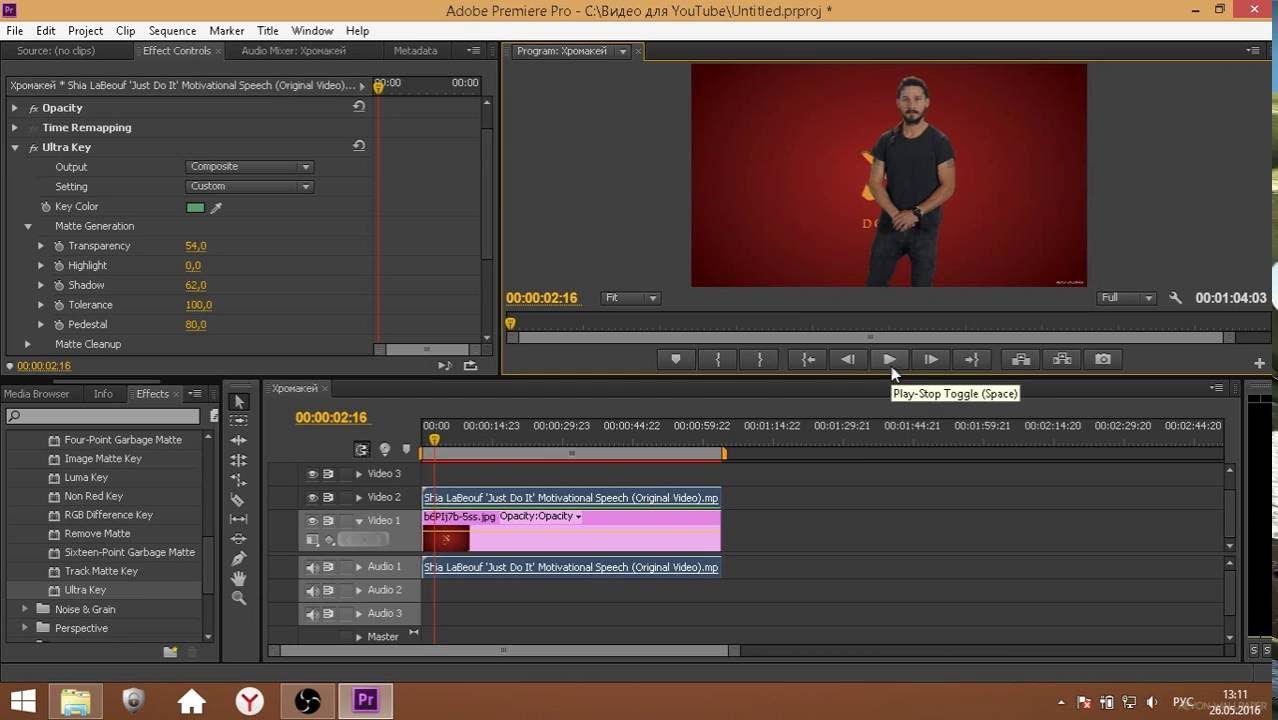Click the Go to In point button
This screenshot has width=1278, height=720.
tap(808, 359)
